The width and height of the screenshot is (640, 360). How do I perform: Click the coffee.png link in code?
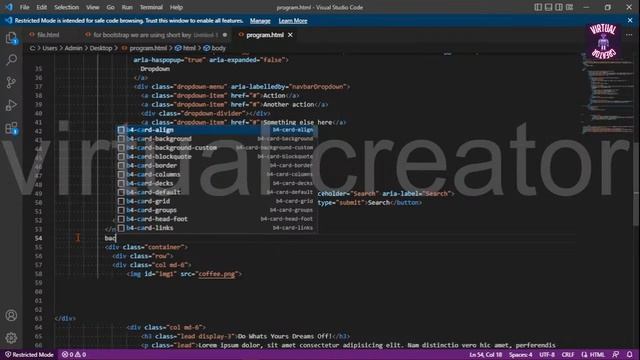(217, 274)
